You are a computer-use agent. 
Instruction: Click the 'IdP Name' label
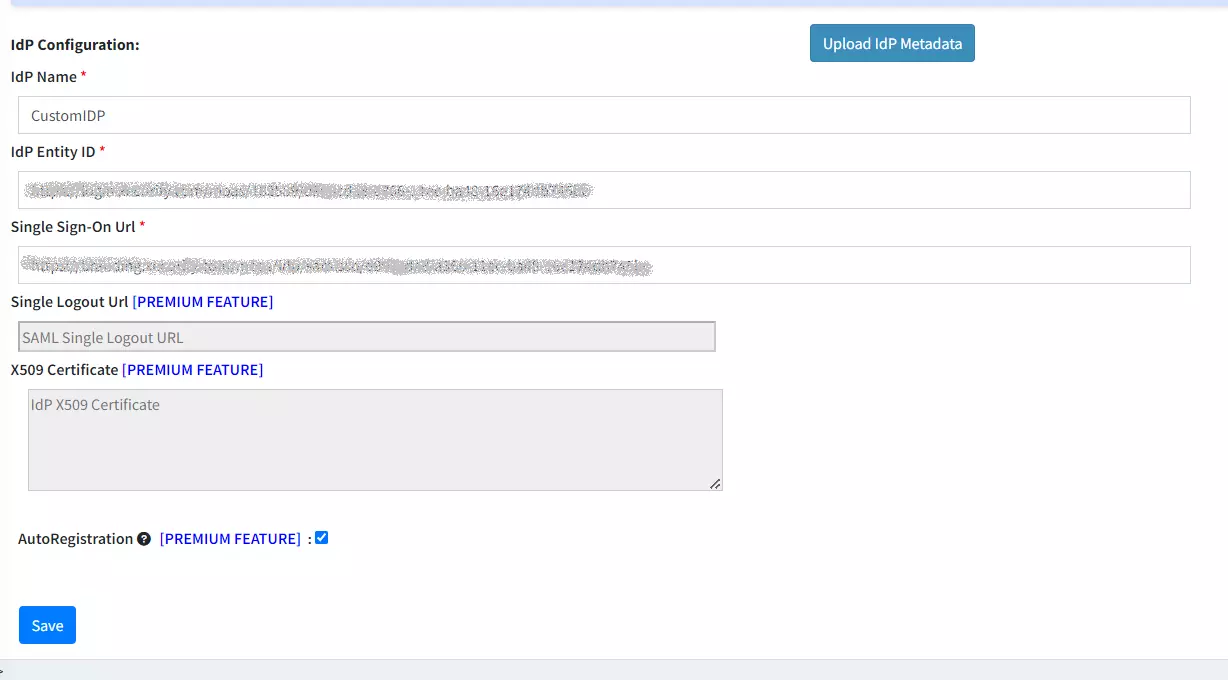click(x=44, y=76)
